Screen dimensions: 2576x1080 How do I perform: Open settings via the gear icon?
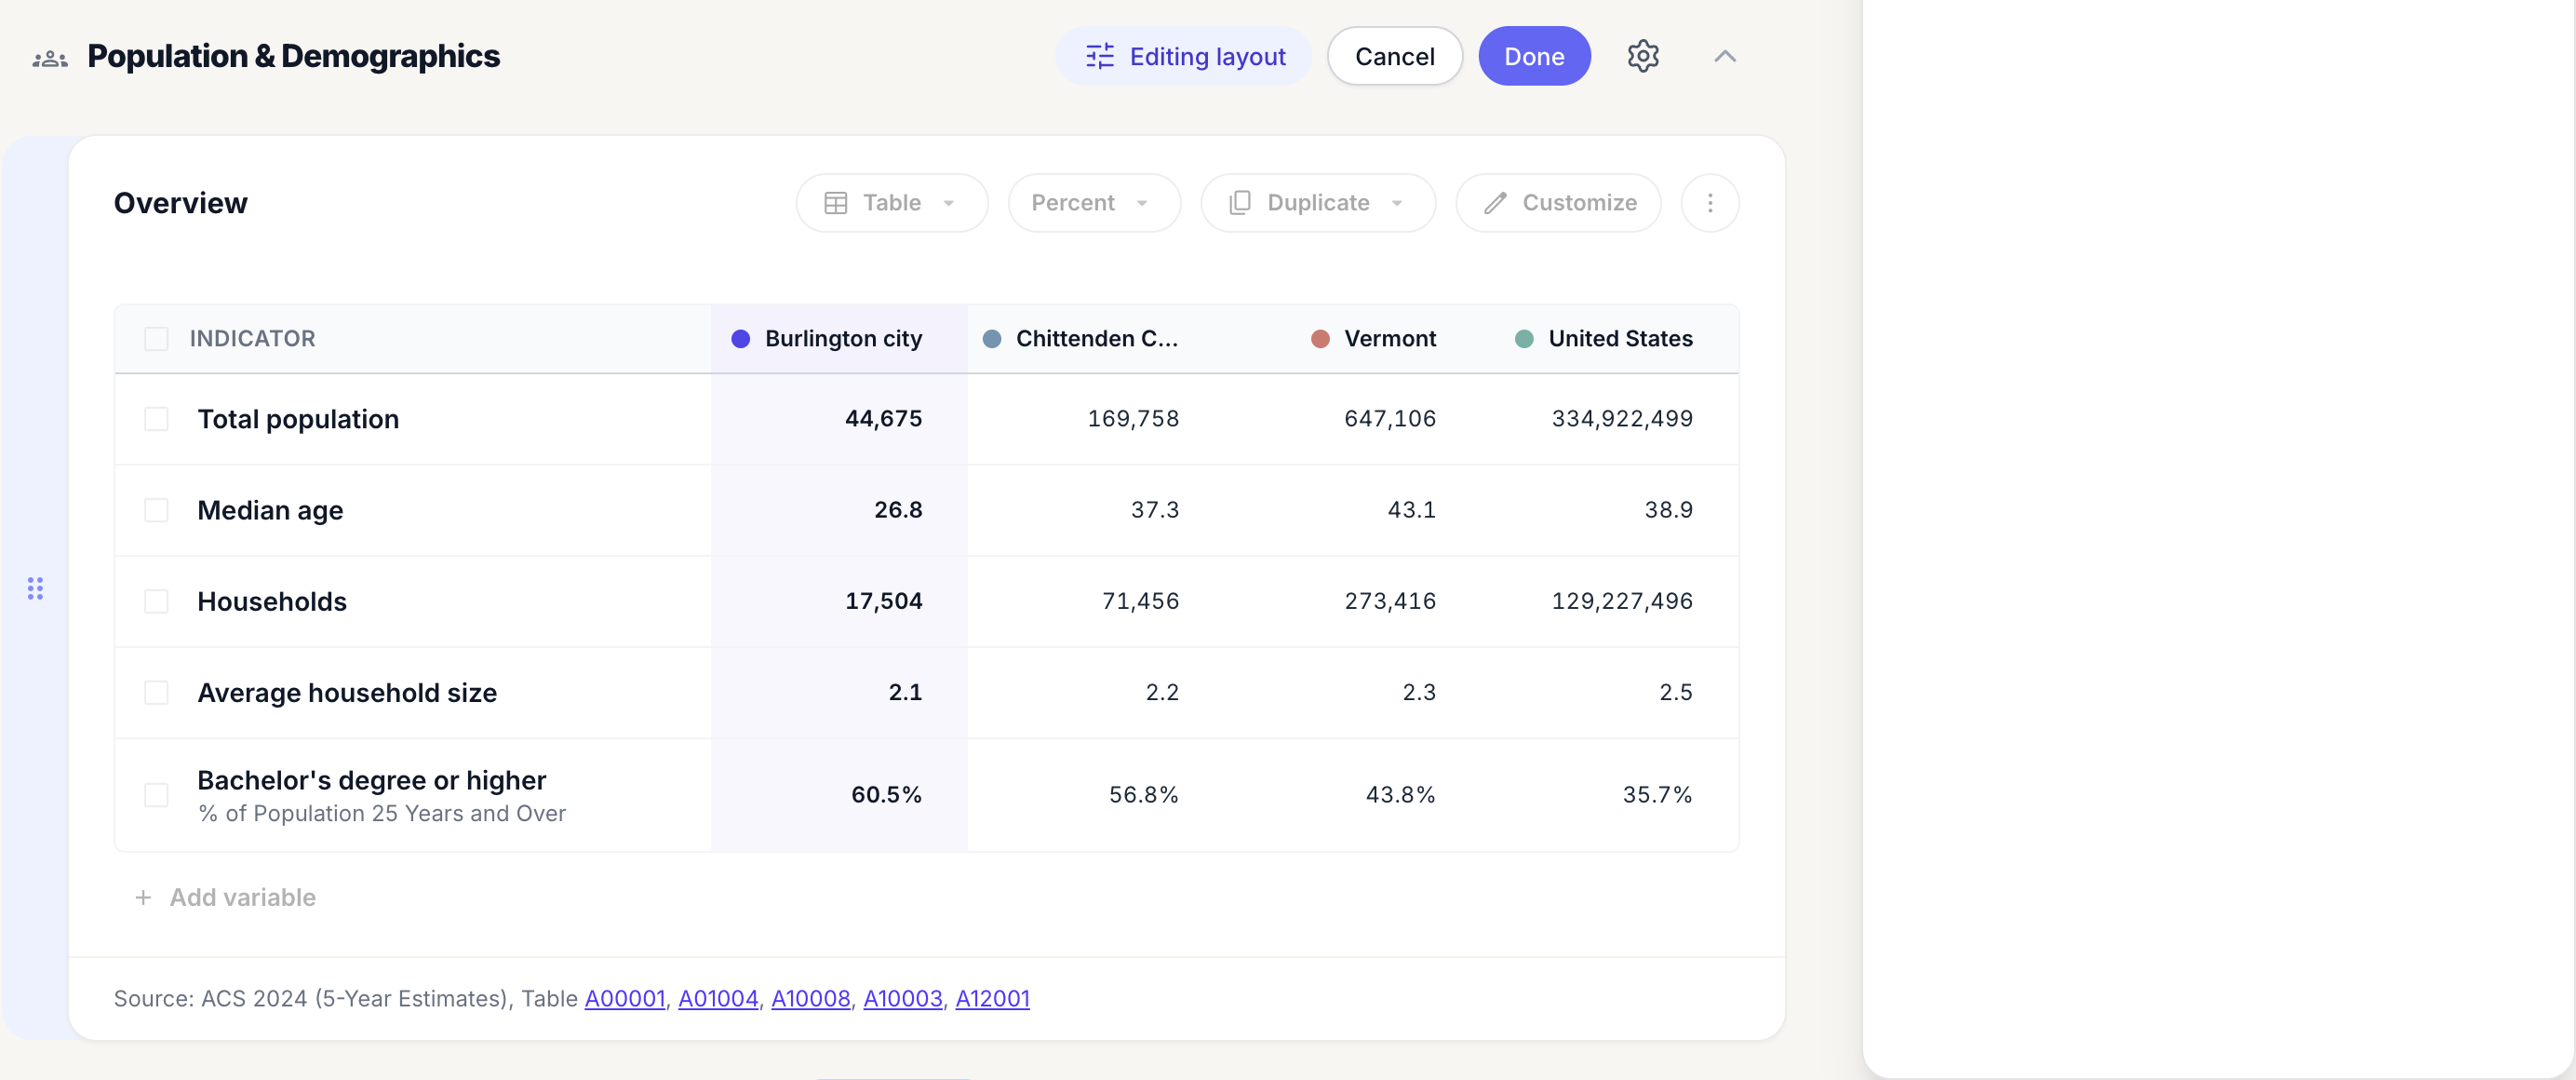coord(1642,56)
